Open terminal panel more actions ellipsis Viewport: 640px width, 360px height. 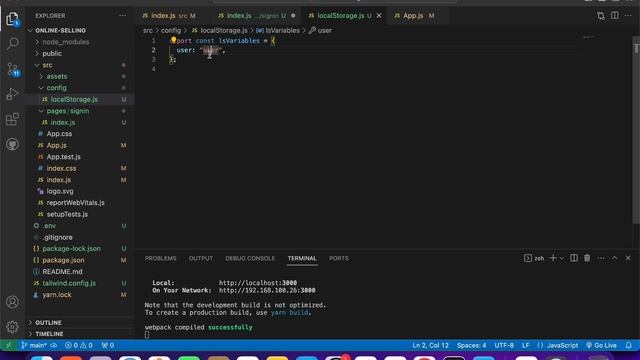(601, 258)
